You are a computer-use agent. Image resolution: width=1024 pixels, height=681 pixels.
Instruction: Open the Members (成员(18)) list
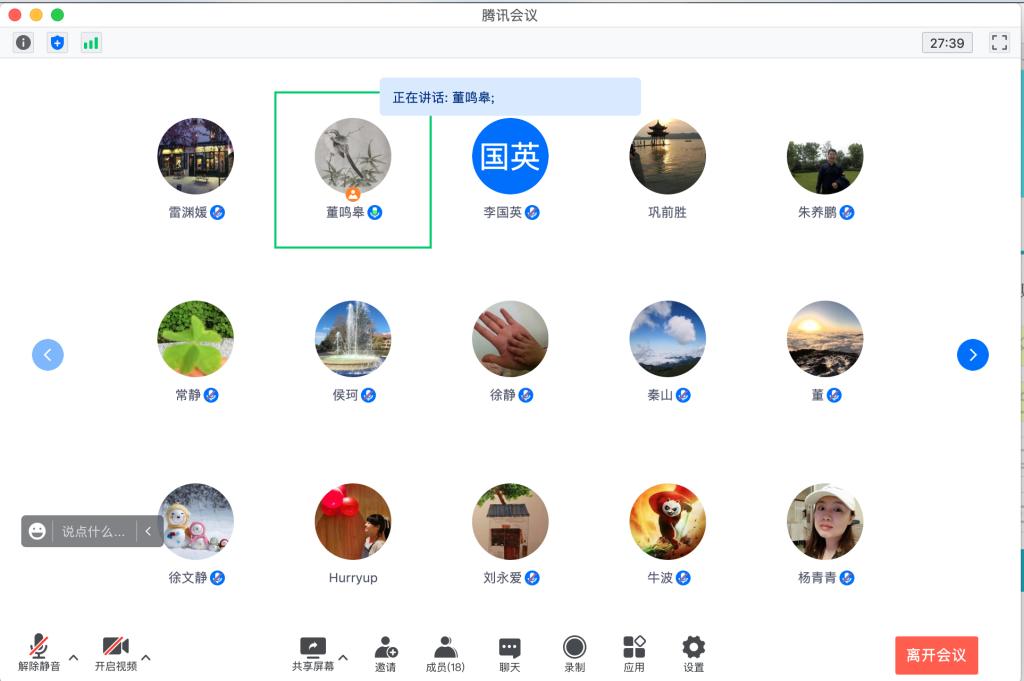(445, 653)
